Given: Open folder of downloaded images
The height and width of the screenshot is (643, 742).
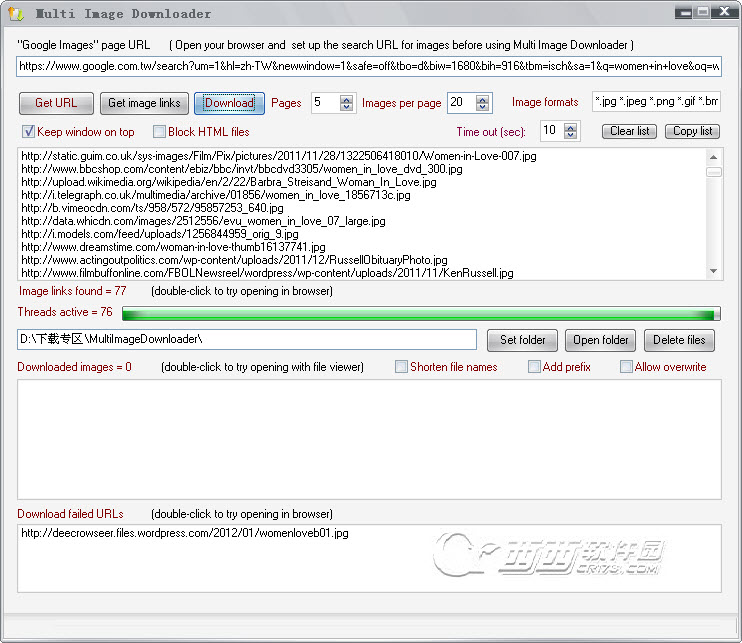Looking at the screenshot, I should click(x=601, y=340).
